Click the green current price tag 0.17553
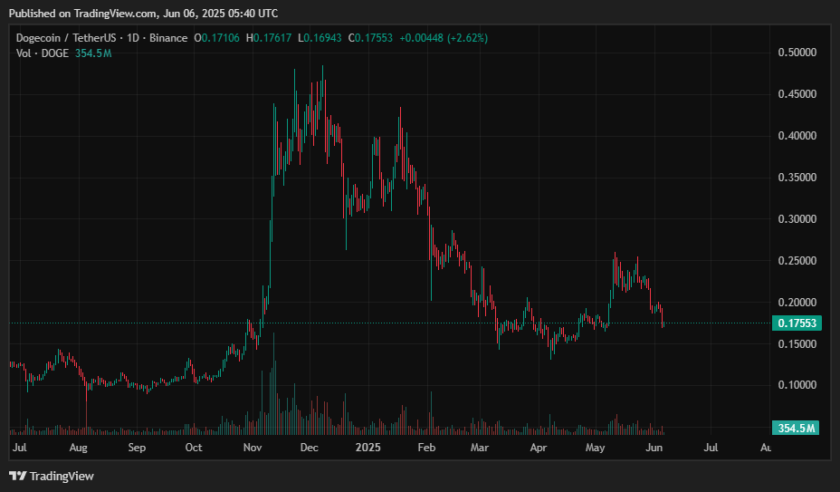The height and width of the screenshot is (492, 840). point(797,323)
